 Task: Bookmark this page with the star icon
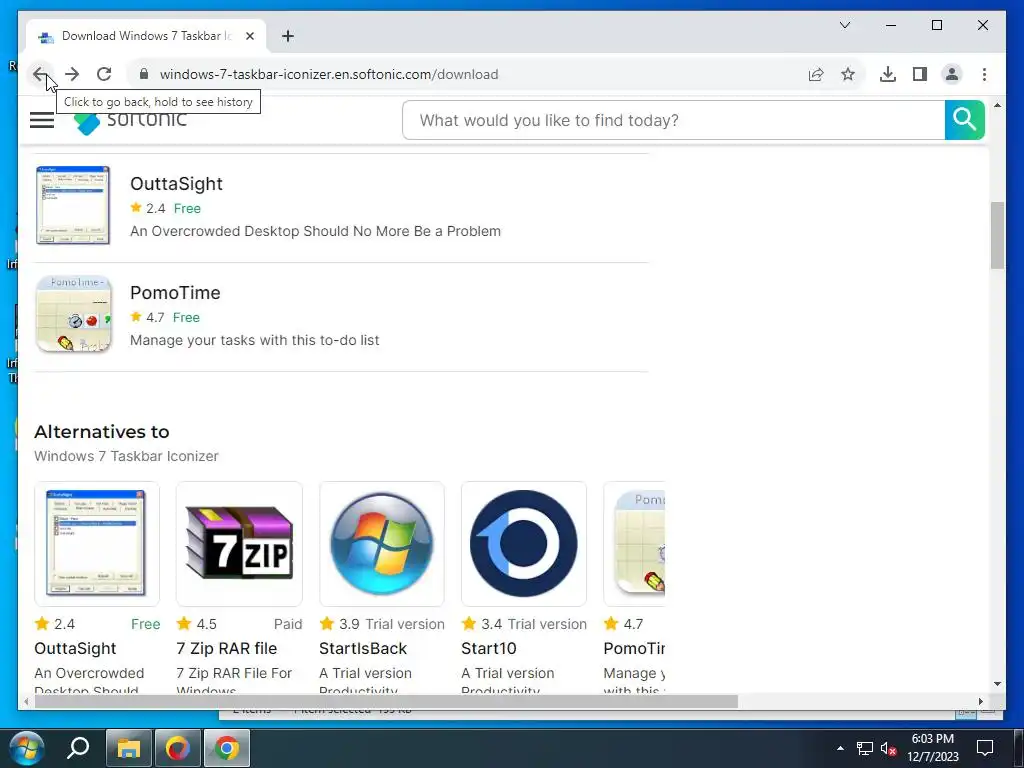tap(848, 74)
